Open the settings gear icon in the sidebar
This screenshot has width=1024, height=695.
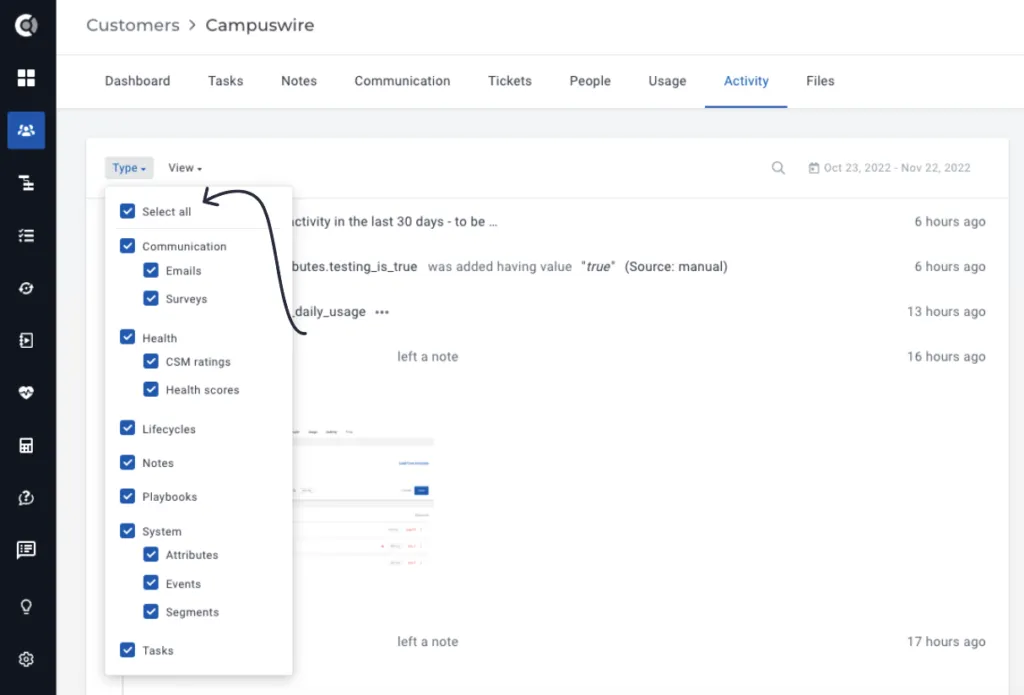point(26,659)
